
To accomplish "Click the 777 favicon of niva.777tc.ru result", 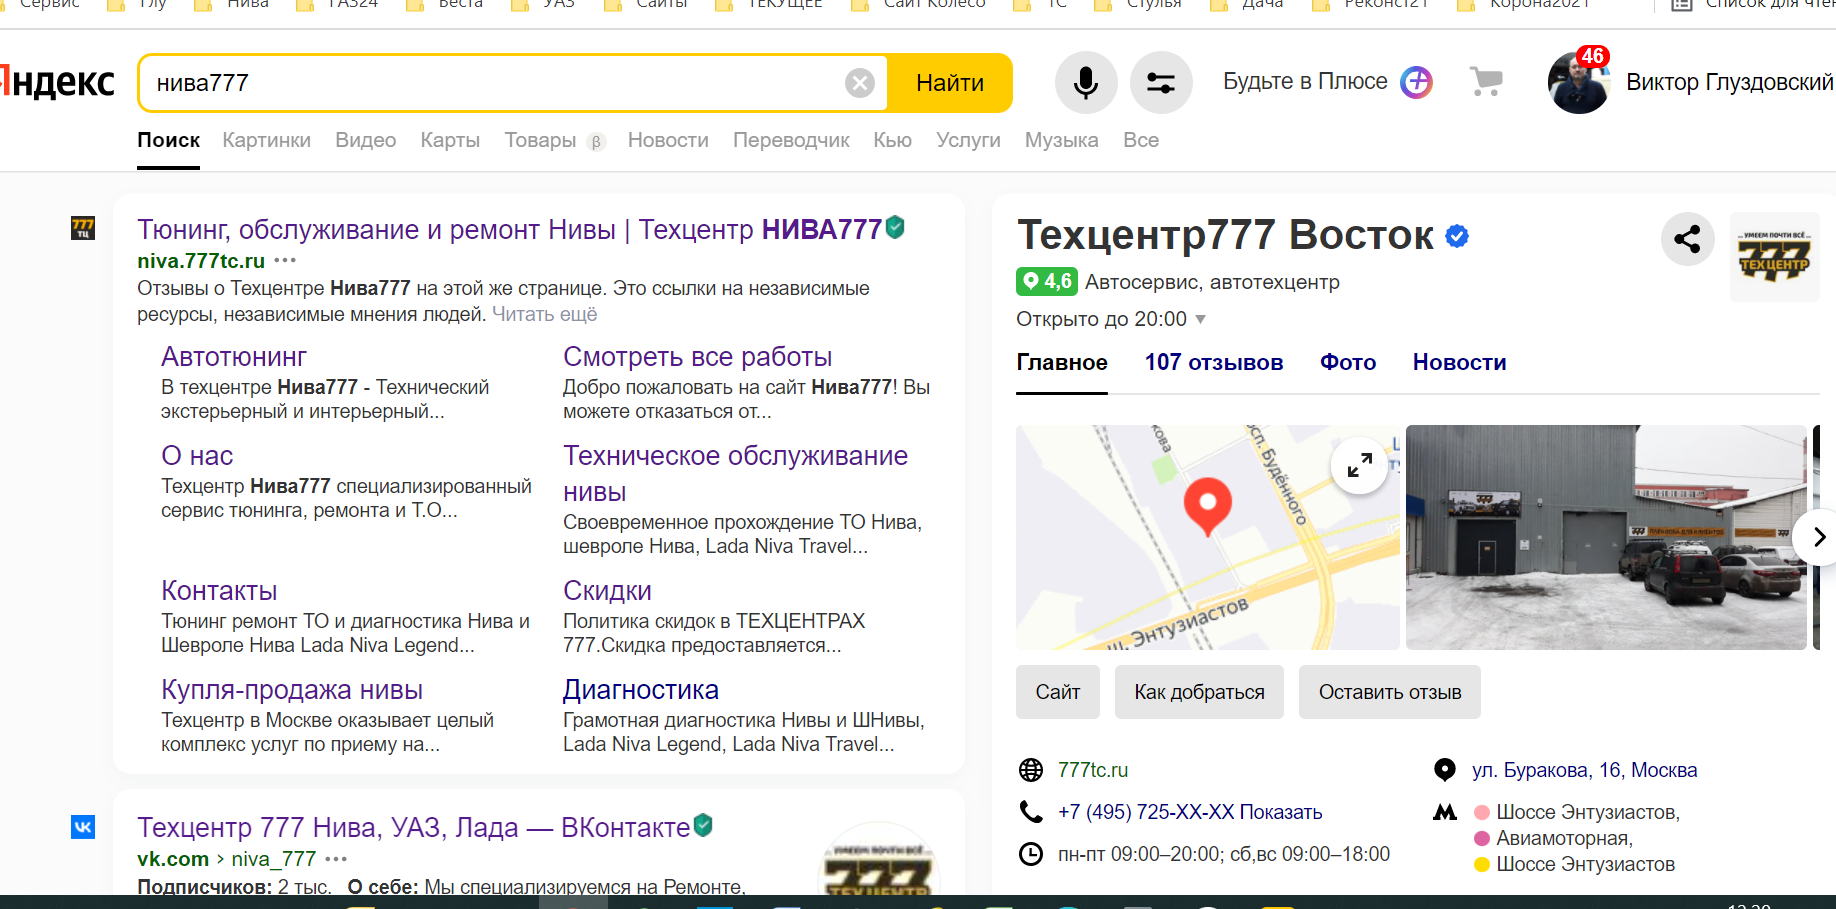I will pyautogui.click(x=83, y=228).
